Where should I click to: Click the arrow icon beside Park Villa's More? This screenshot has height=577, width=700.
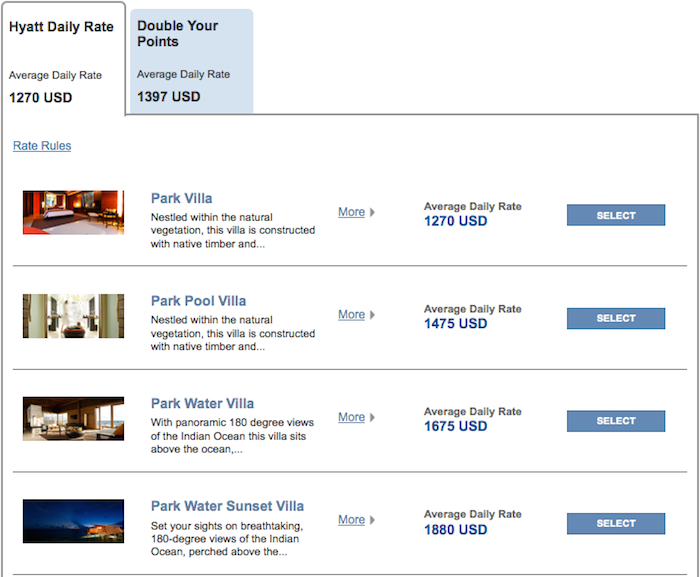click(373, 212)
